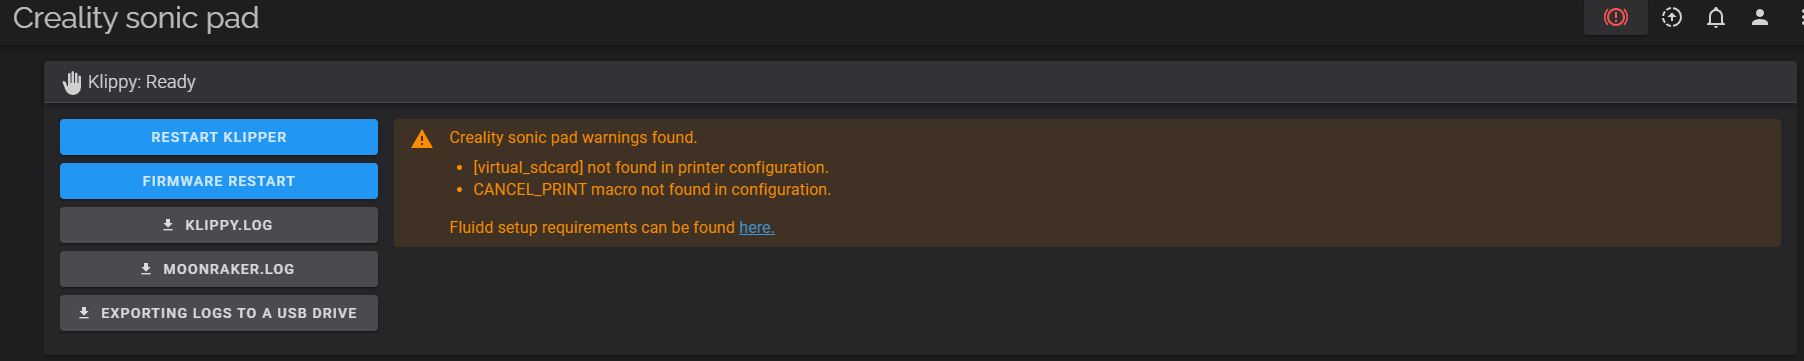Trigger the red emergency stop icon

tap(1615, 17)
